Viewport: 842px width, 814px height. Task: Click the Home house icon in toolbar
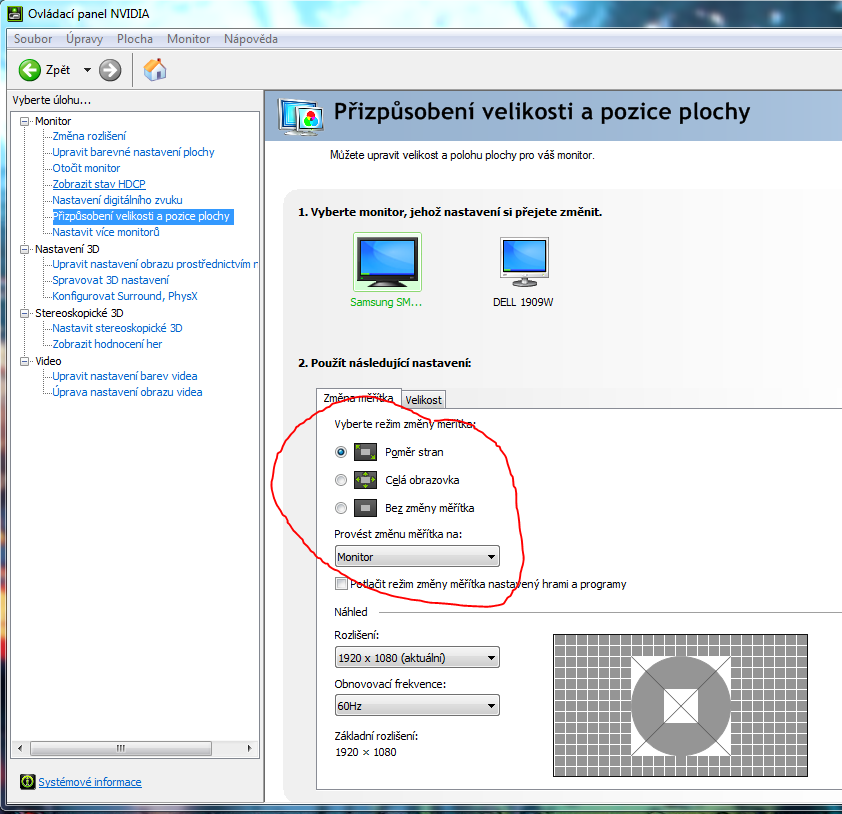[155, 70]
